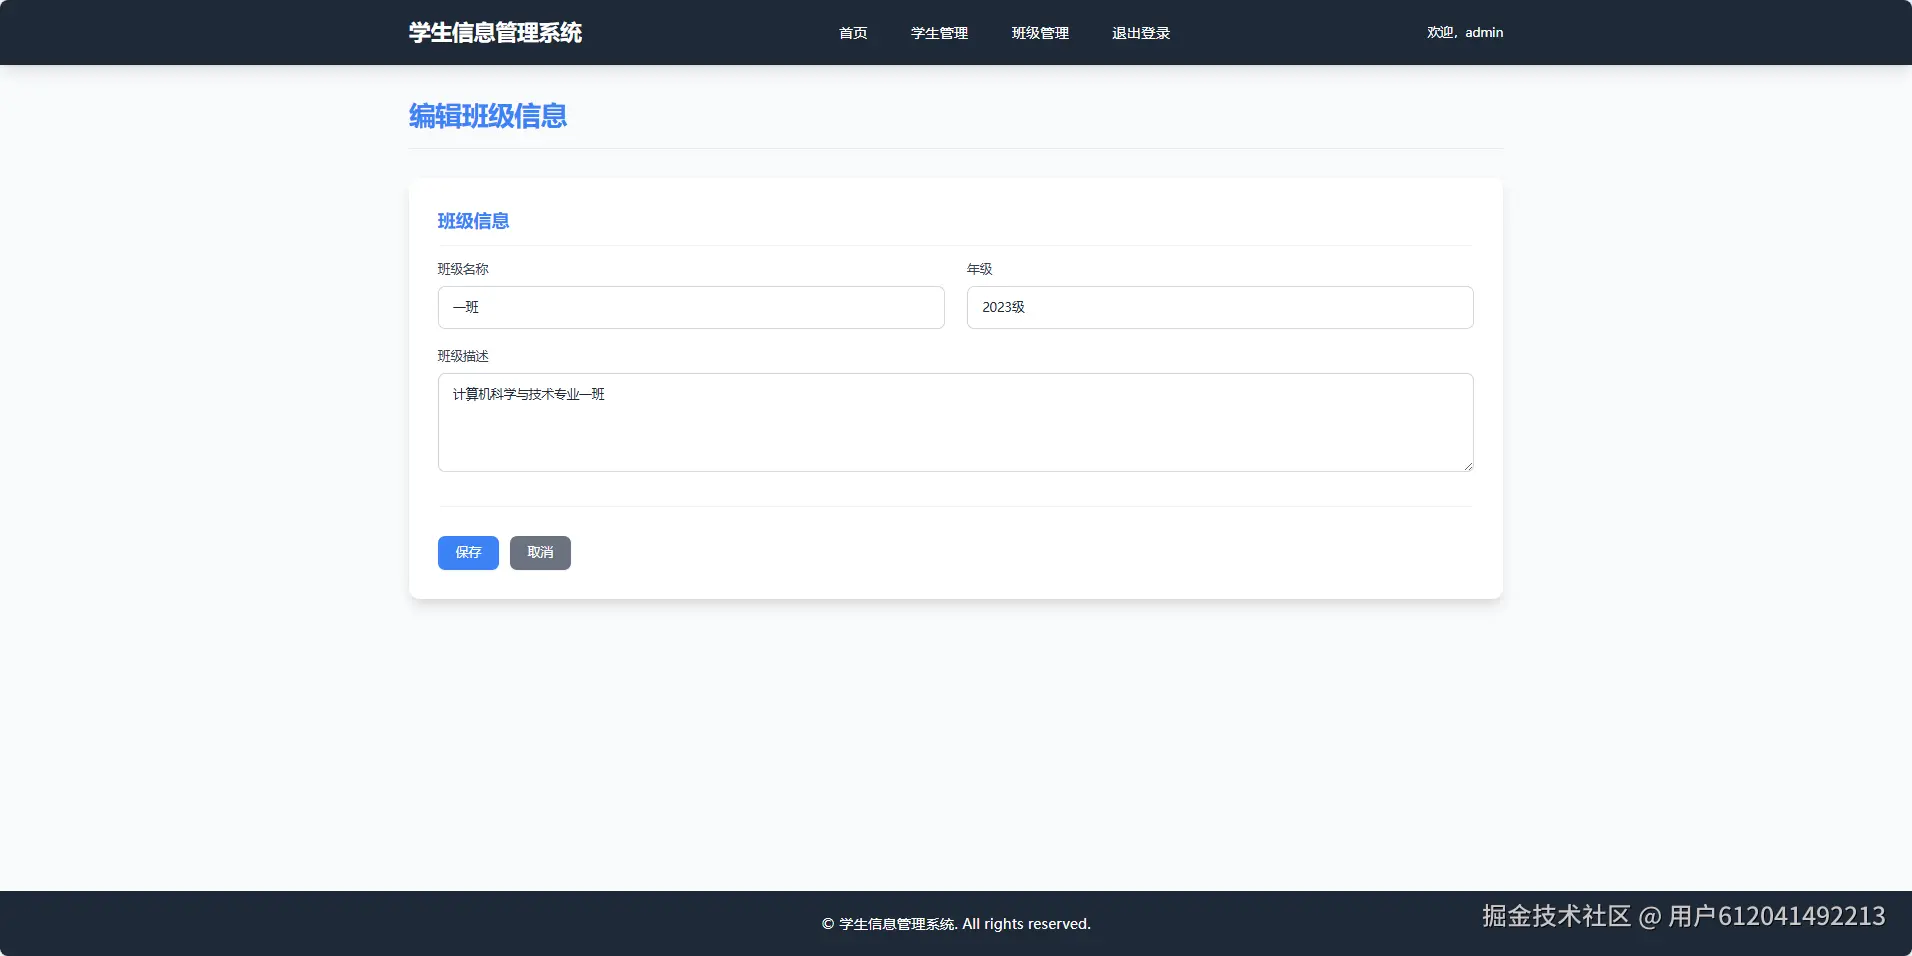Click the textarea resize handle at its corner
Image resolution: width=1912 pixels, height=956 pixels.
point(1466,464)
